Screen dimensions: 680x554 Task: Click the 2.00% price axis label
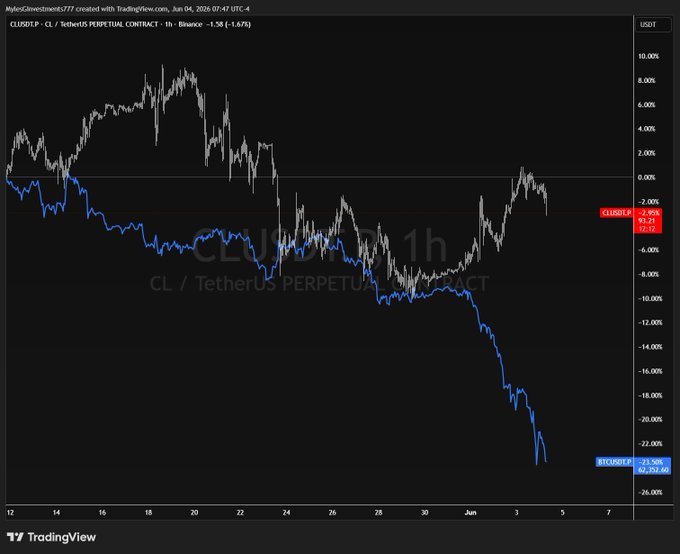click(647, 153)
